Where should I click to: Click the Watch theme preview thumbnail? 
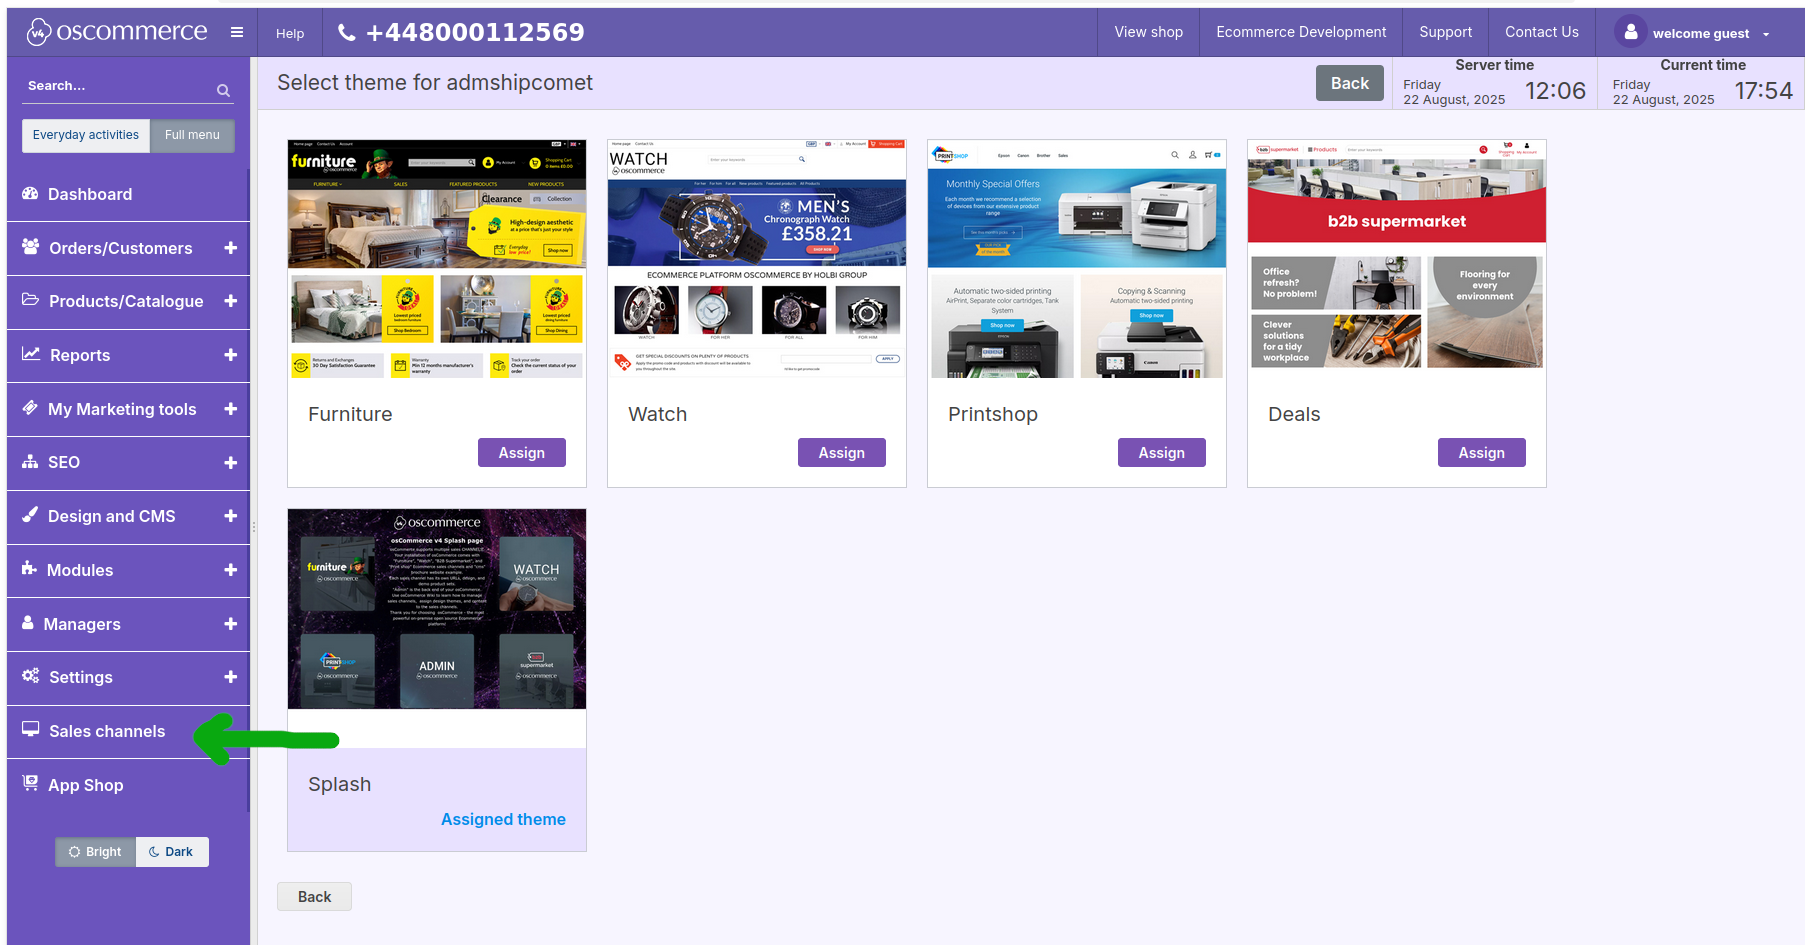pyautogui.click(x=757, y=259)
